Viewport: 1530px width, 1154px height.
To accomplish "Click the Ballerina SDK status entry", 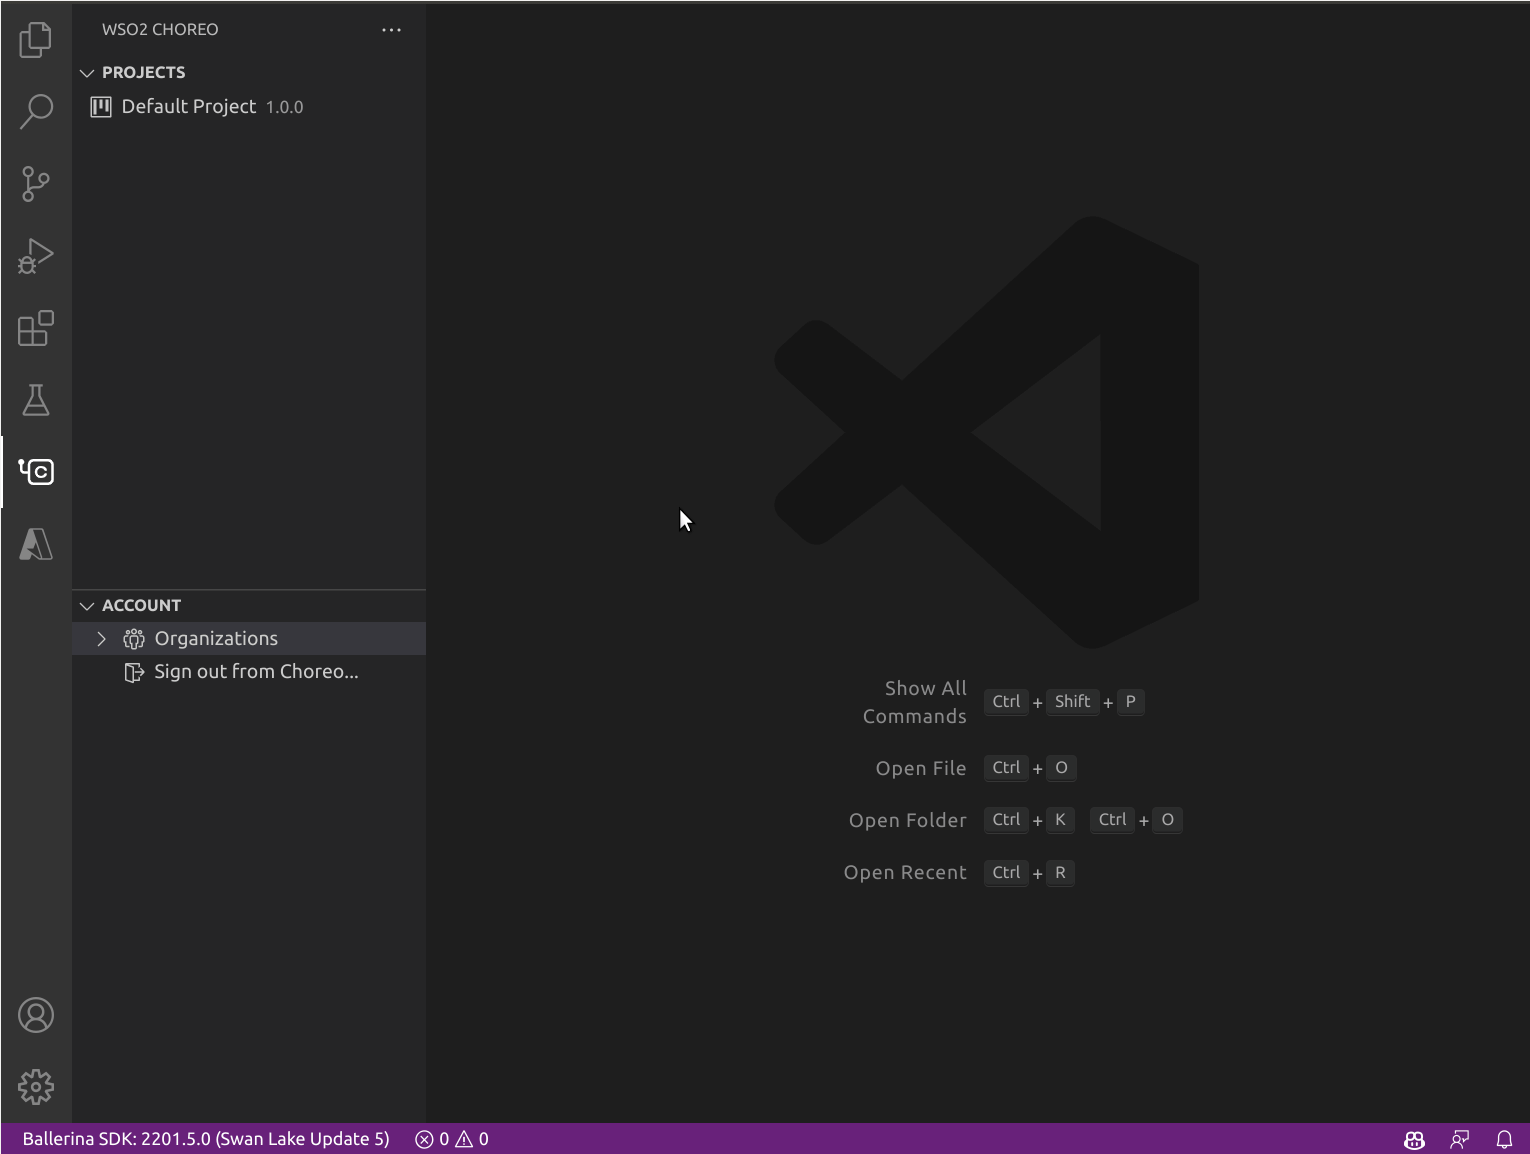I will pos(206,1139).
